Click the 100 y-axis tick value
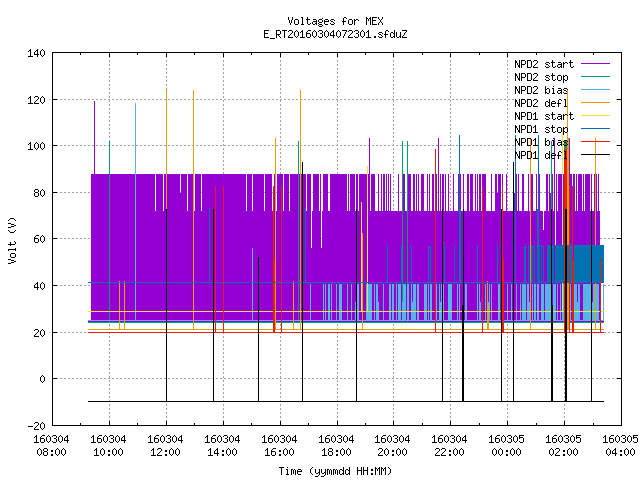Screen dimensions: 640x480 click(36, 146)
